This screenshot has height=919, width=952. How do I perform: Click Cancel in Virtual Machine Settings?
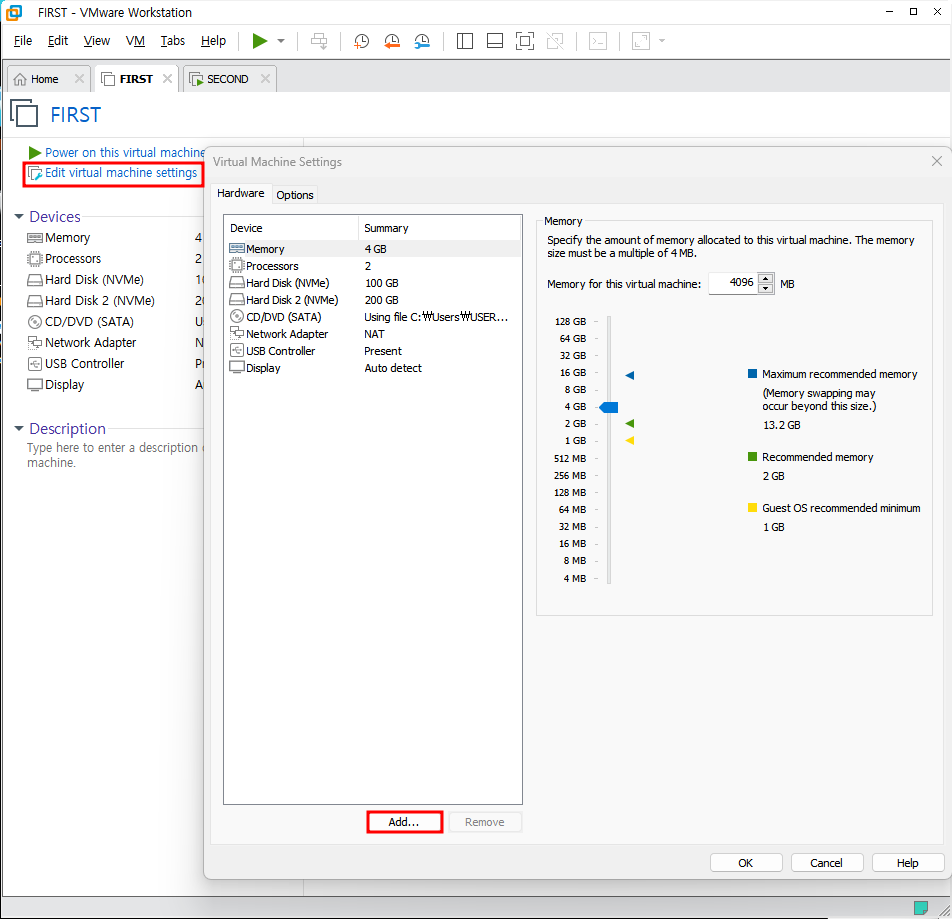click(827, 863)
